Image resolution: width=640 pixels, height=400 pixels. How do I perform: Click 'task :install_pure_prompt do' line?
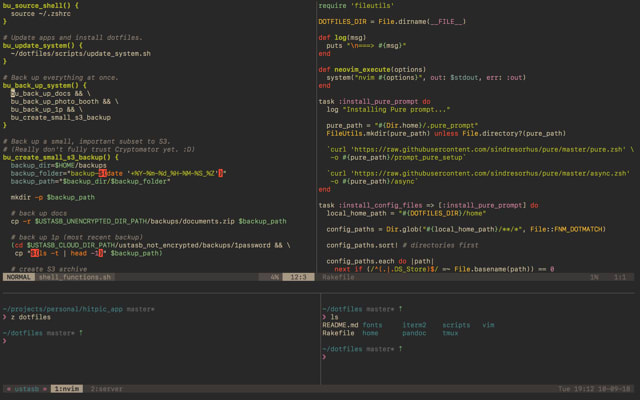[x=375, y=102]
